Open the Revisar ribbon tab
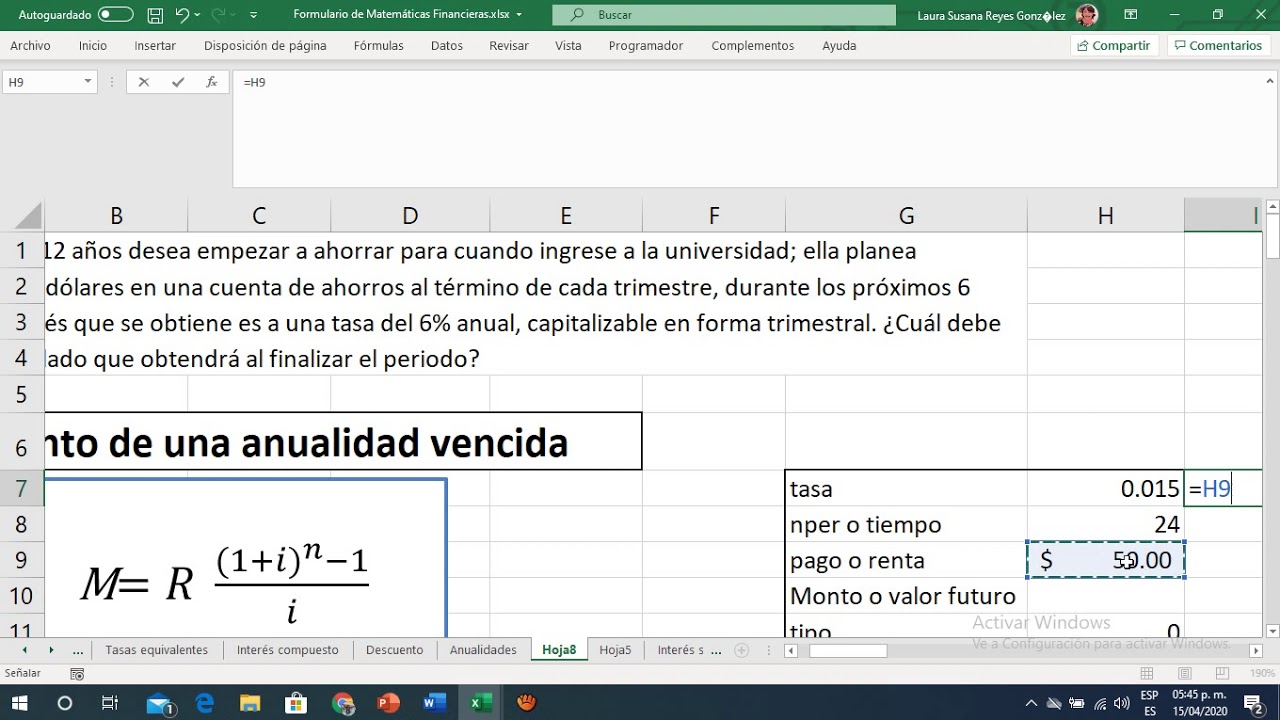This screenshot has width=1280, height=720. pos(509,46)
